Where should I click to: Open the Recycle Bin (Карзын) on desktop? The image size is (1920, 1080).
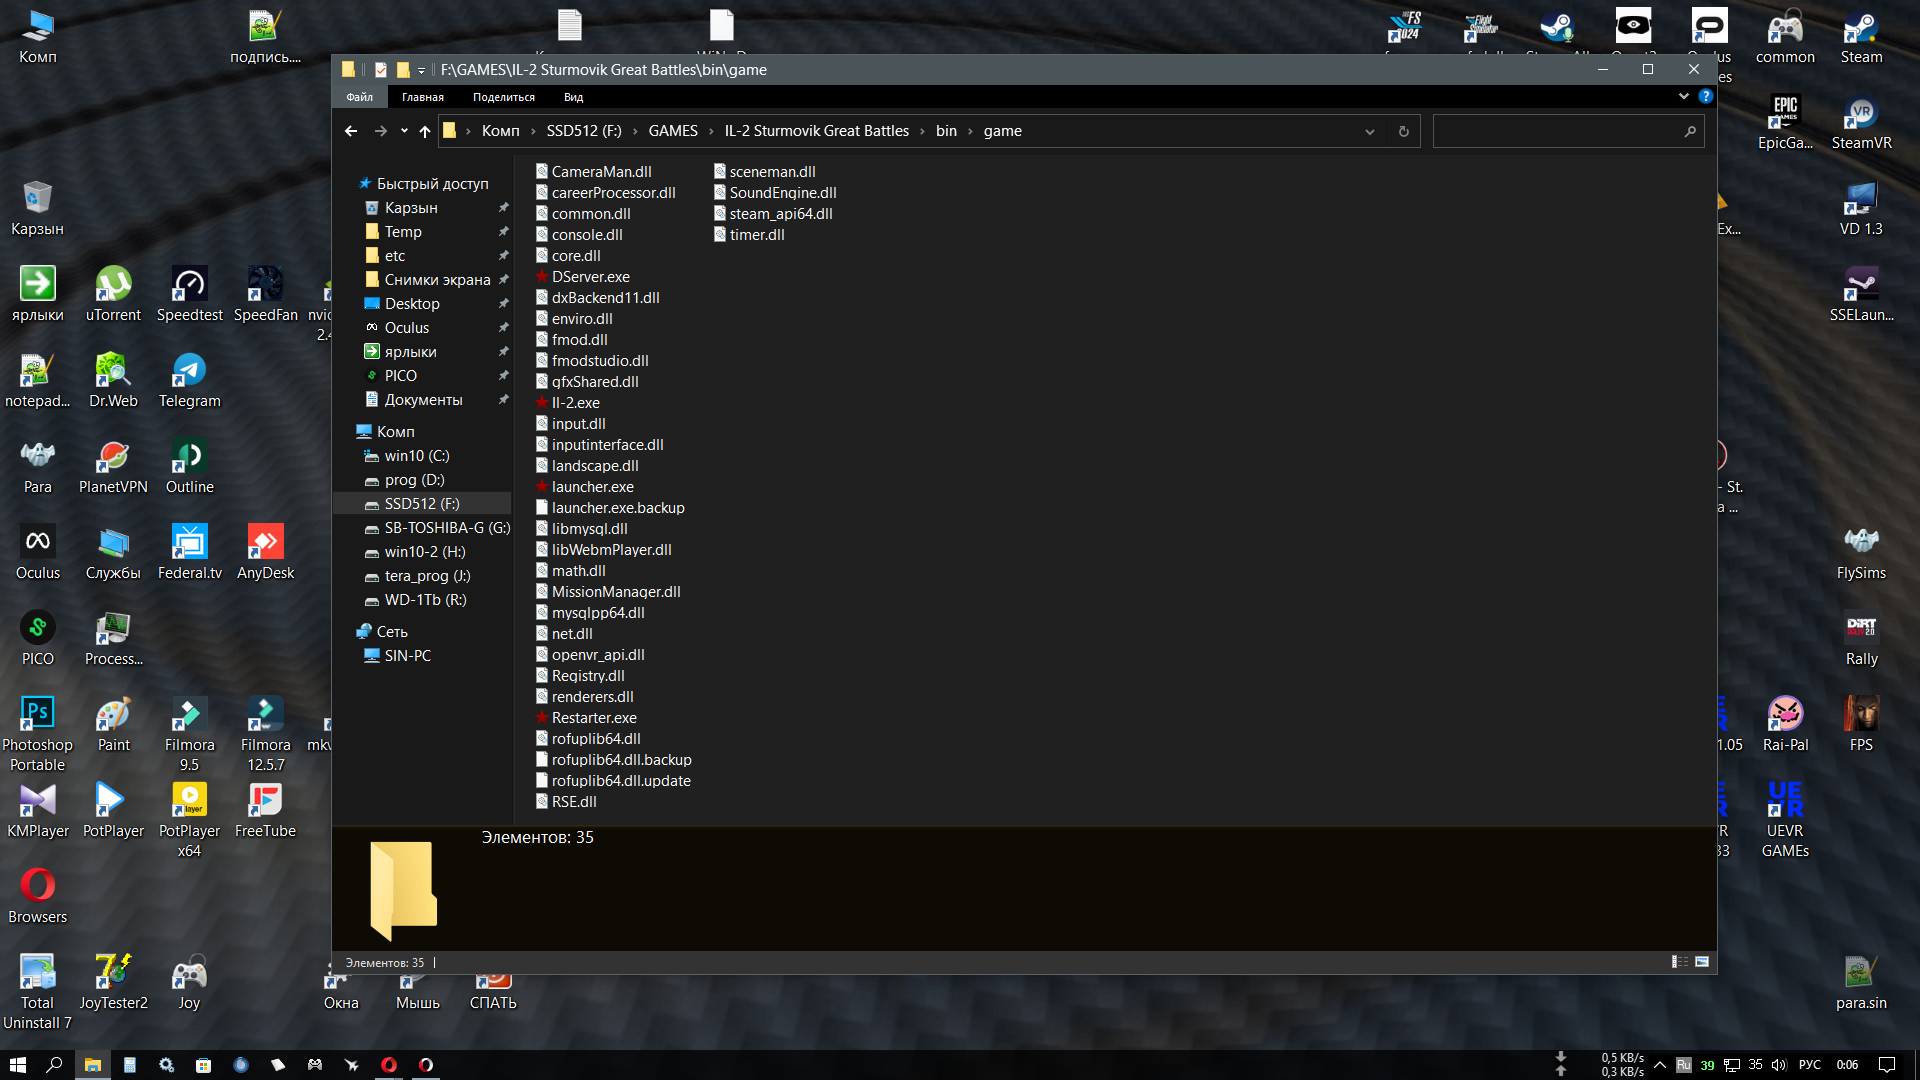point(37,209)
